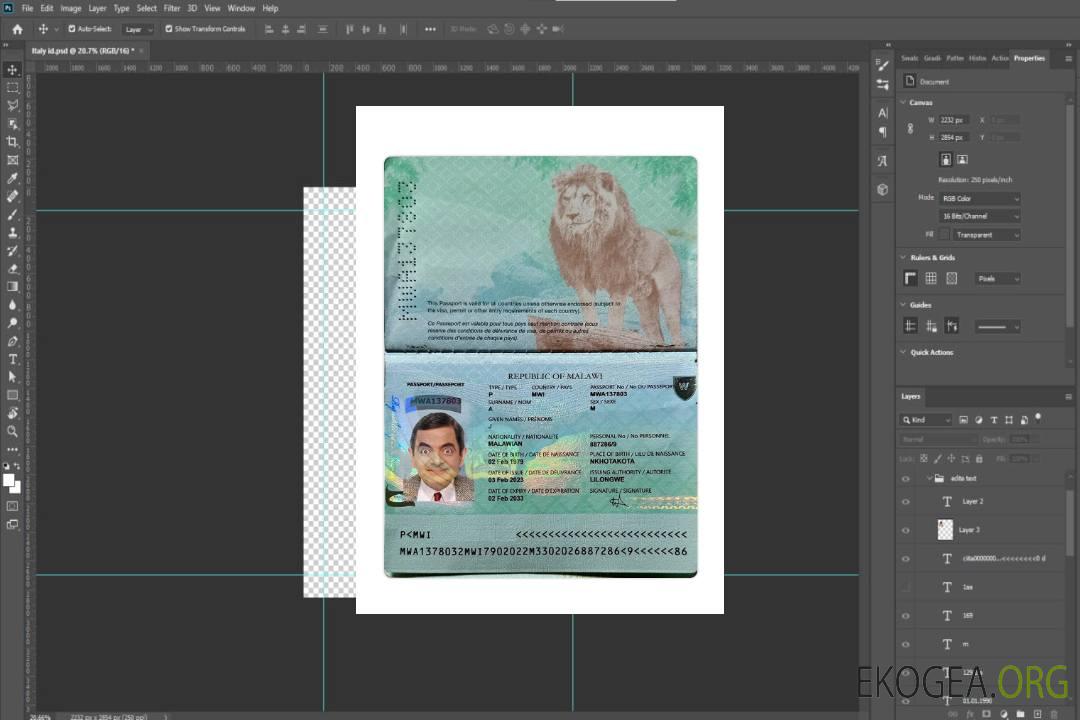The width and height of the screenshot is (1080, 720).
Task: Select the Layer 3 thumbnail
Action: click(946, 529)
